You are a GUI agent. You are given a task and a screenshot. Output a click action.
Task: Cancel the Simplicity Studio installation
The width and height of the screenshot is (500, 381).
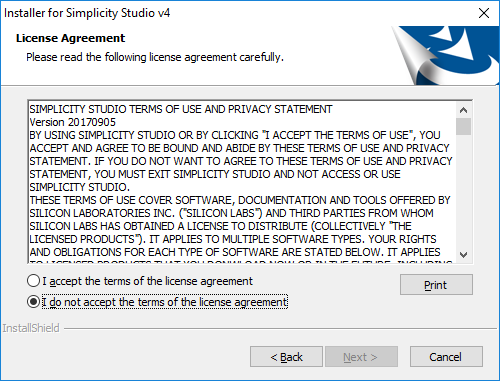click(446, 357)
